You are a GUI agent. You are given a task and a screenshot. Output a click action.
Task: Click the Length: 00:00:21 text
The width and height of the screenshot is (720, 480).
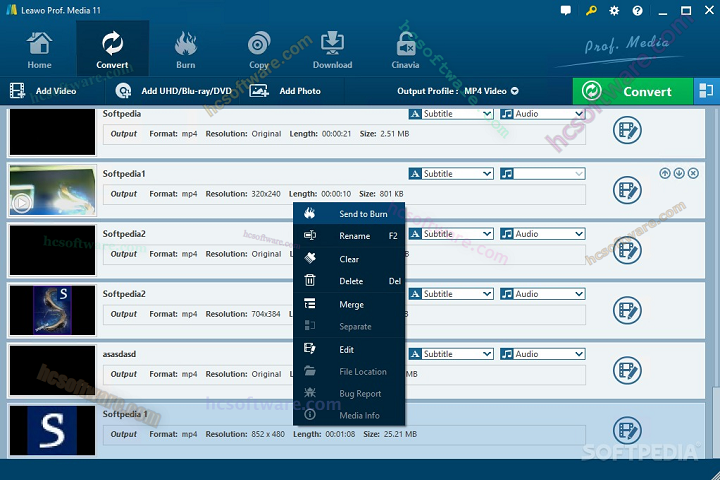320,134
